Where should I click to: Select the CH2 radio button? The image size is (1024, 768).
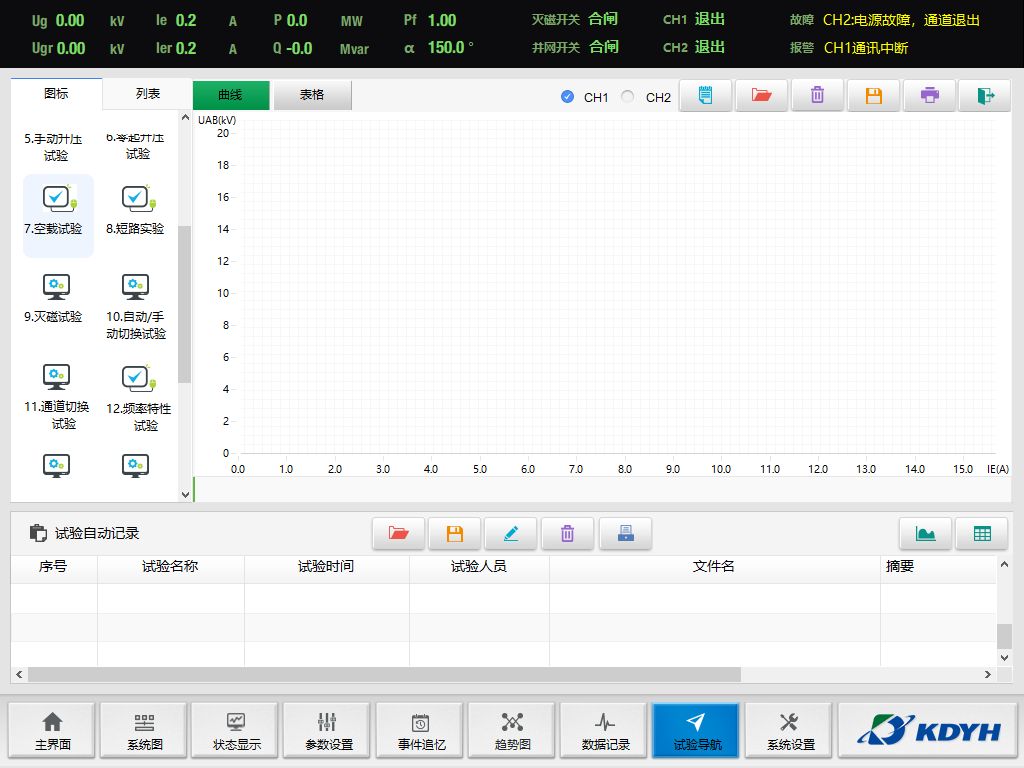pyautogui.click(x=628, y=97)
